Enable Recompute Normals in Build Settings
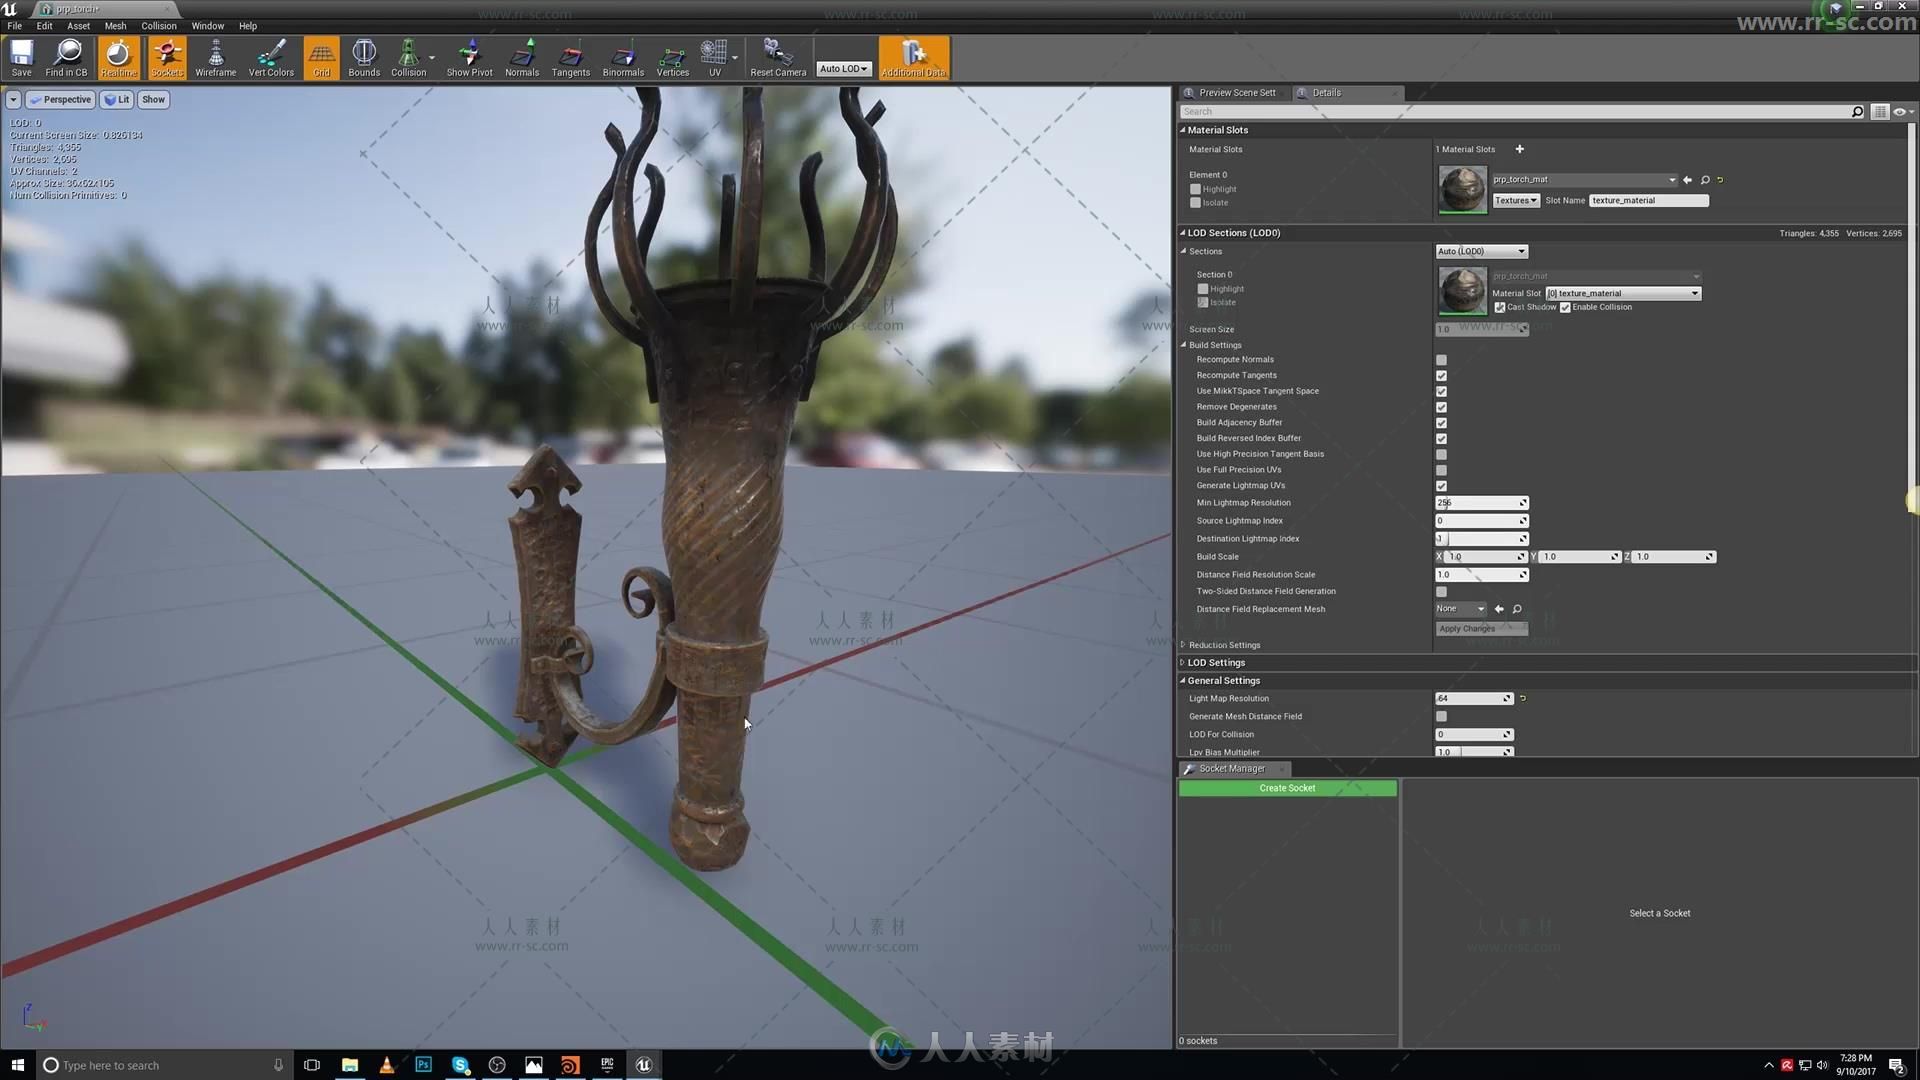The width and height of the screenshot is (1920, 1080). tap(1441, 359)
